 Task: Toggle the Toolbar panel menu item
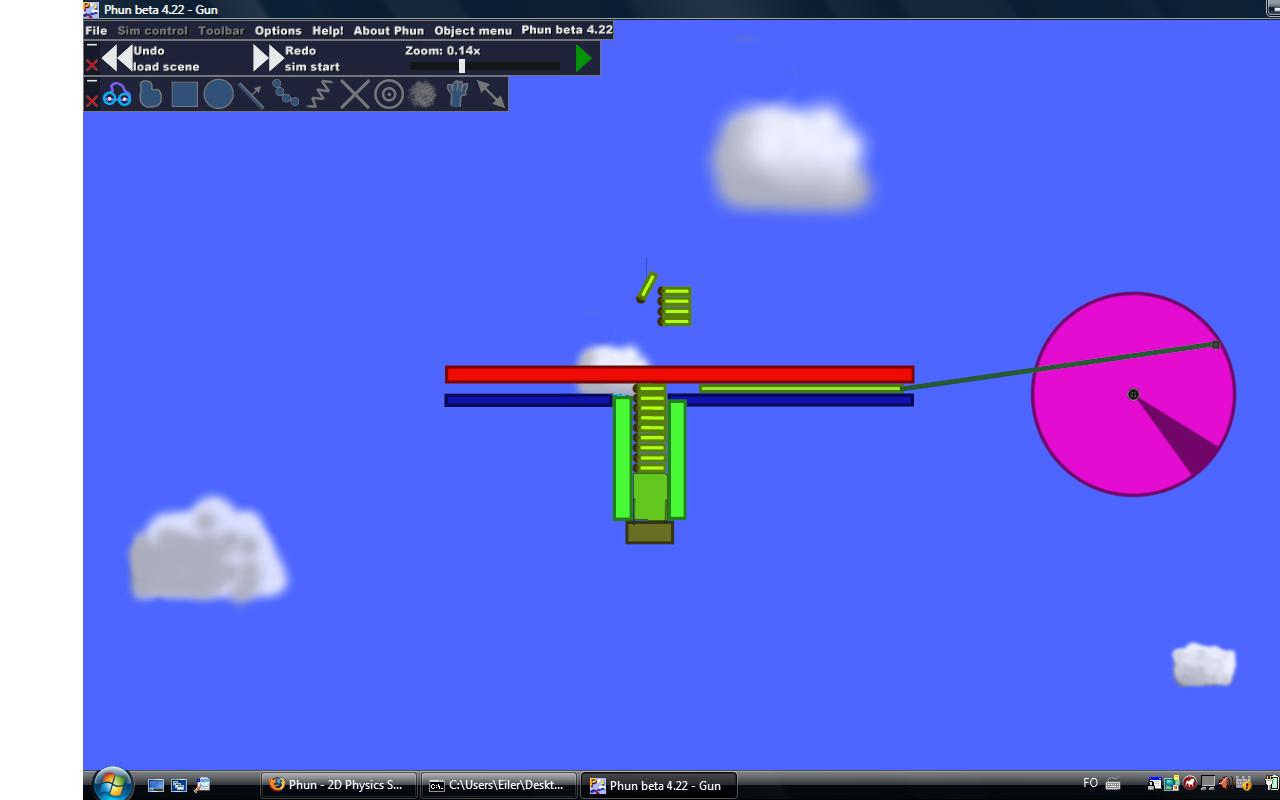pyautogui.click(x=221, y=30)
